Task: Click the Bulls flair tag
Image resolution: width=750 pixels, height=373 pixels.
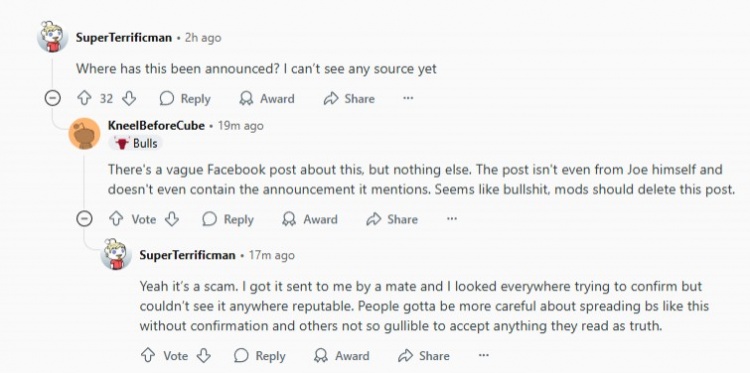Action: [x=135, y=143]
